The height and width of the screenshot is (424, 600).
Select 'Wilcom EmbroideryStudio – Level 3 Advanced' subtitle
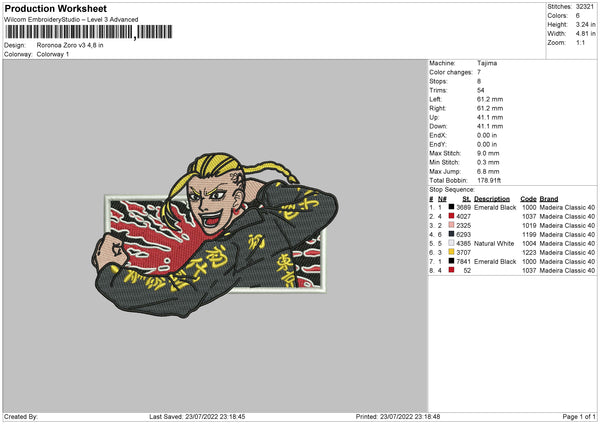click(x=71, y=20)
